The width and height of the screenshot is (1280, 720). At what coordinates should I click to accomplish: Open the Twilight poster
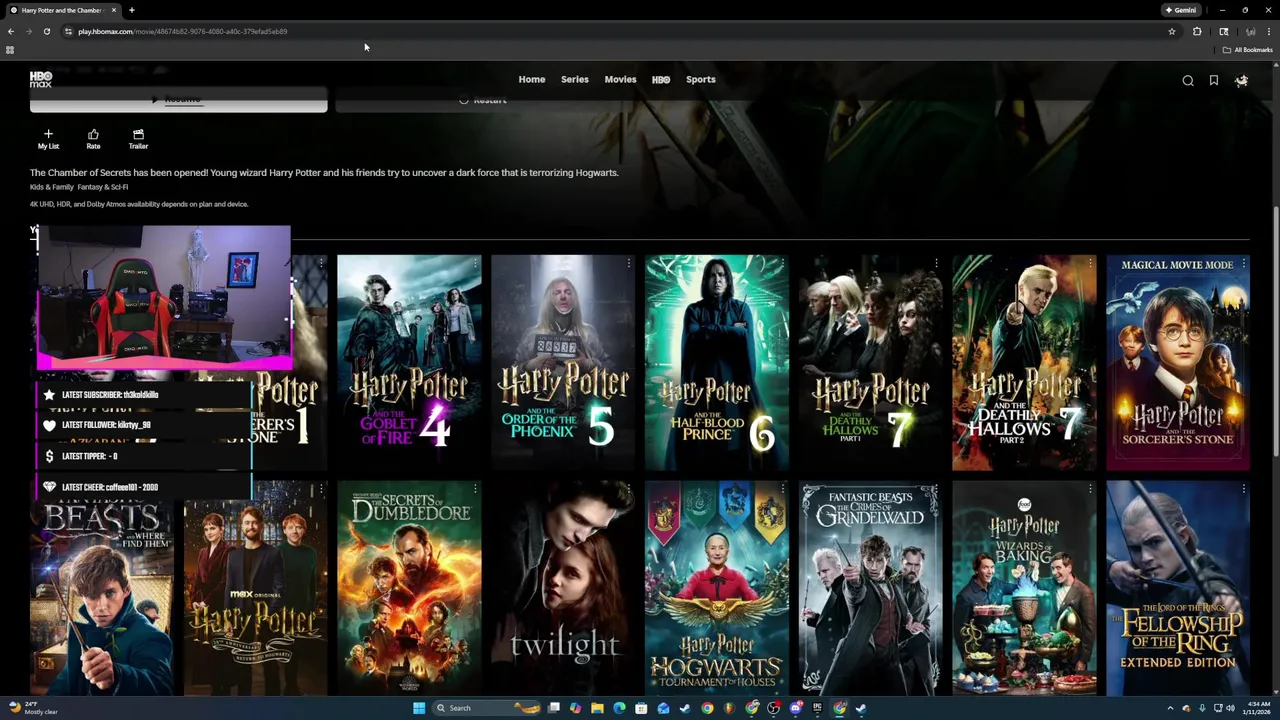pos(563,588)
